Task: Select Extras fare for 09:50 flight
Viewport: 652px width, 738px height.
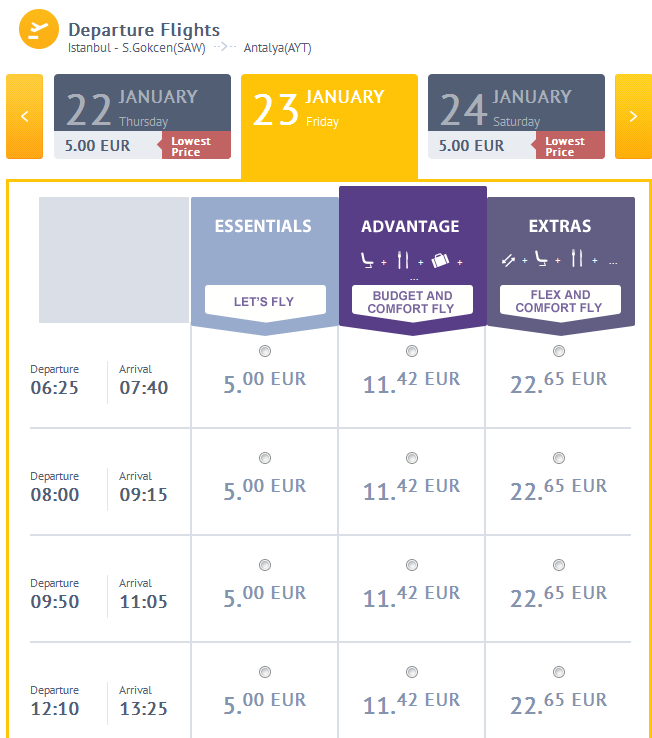Action: point(559,565)
